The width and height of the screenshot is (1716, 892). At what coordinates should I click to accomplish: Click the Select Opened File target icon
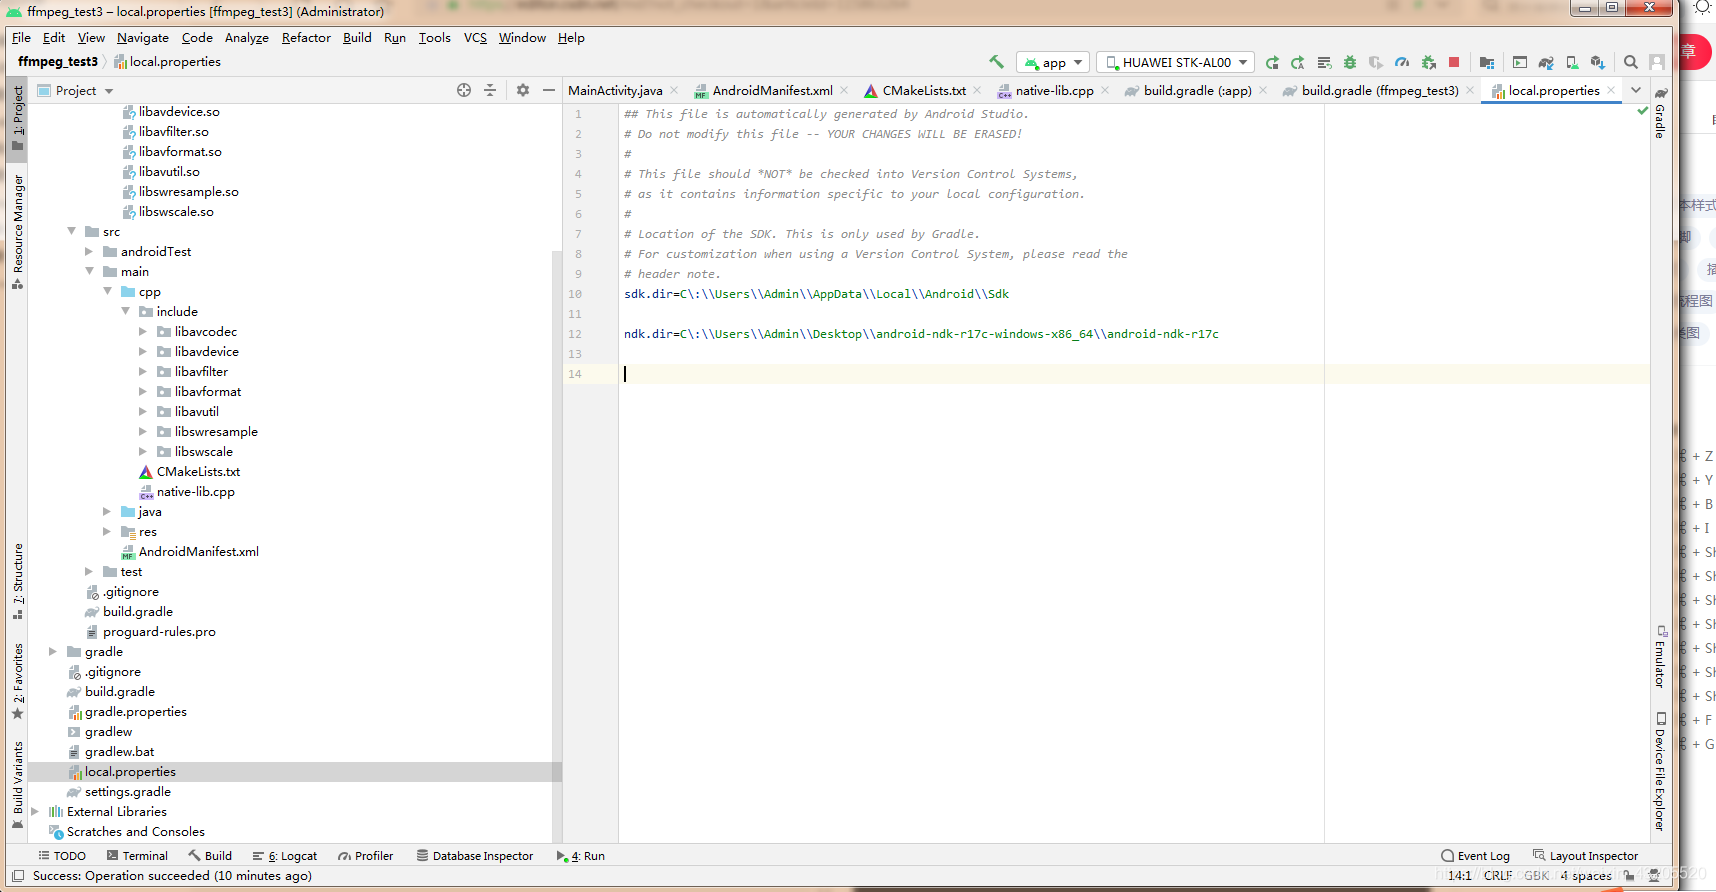[464, 90]
